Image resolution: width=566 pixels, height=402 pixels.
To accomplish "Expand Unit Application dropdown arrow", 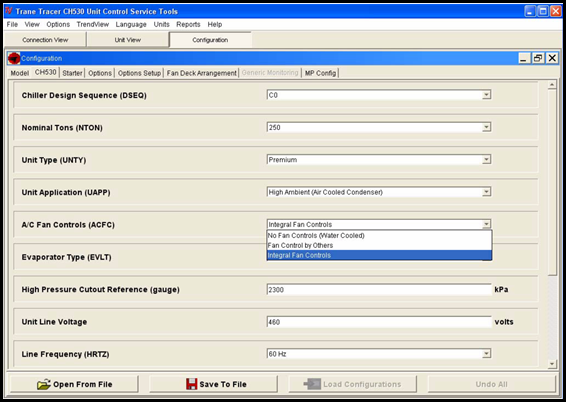I will click(487, 192).
